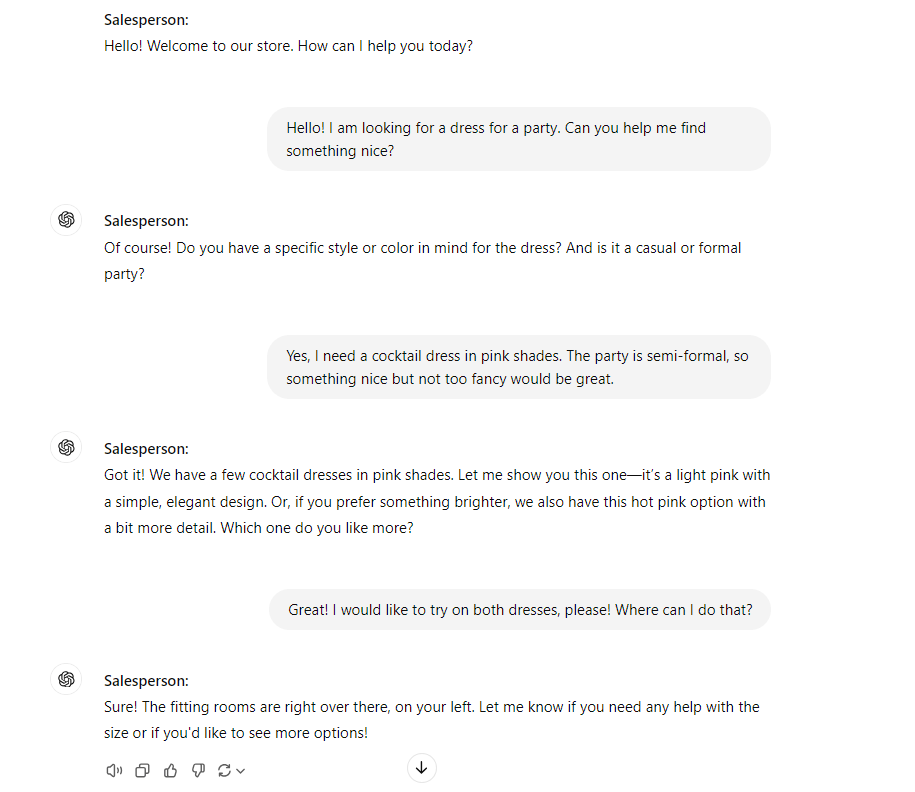
Task: Click the scroll-to-bottom arrow button
Action: click(421, 767)
